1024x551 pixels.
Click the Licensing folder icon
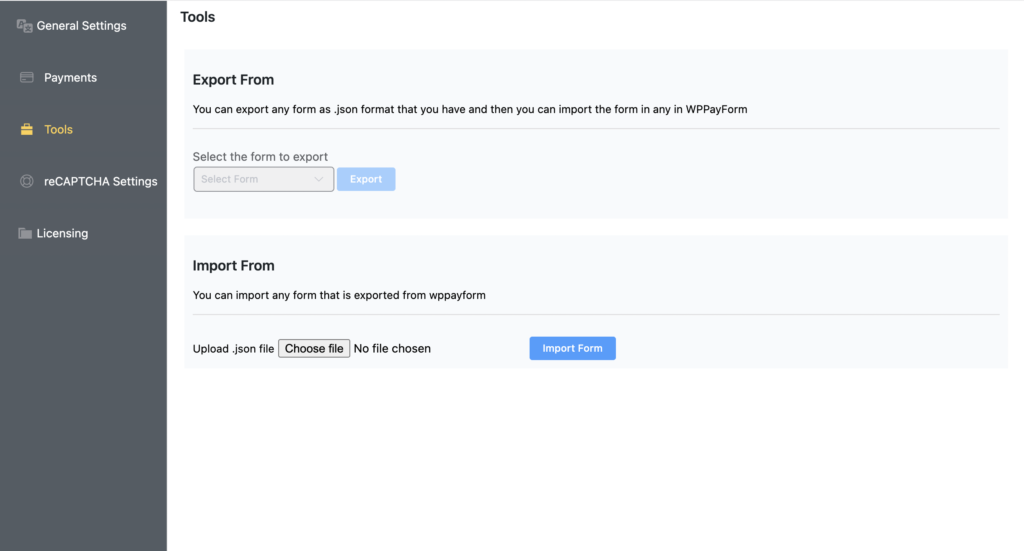click(25, 233)
